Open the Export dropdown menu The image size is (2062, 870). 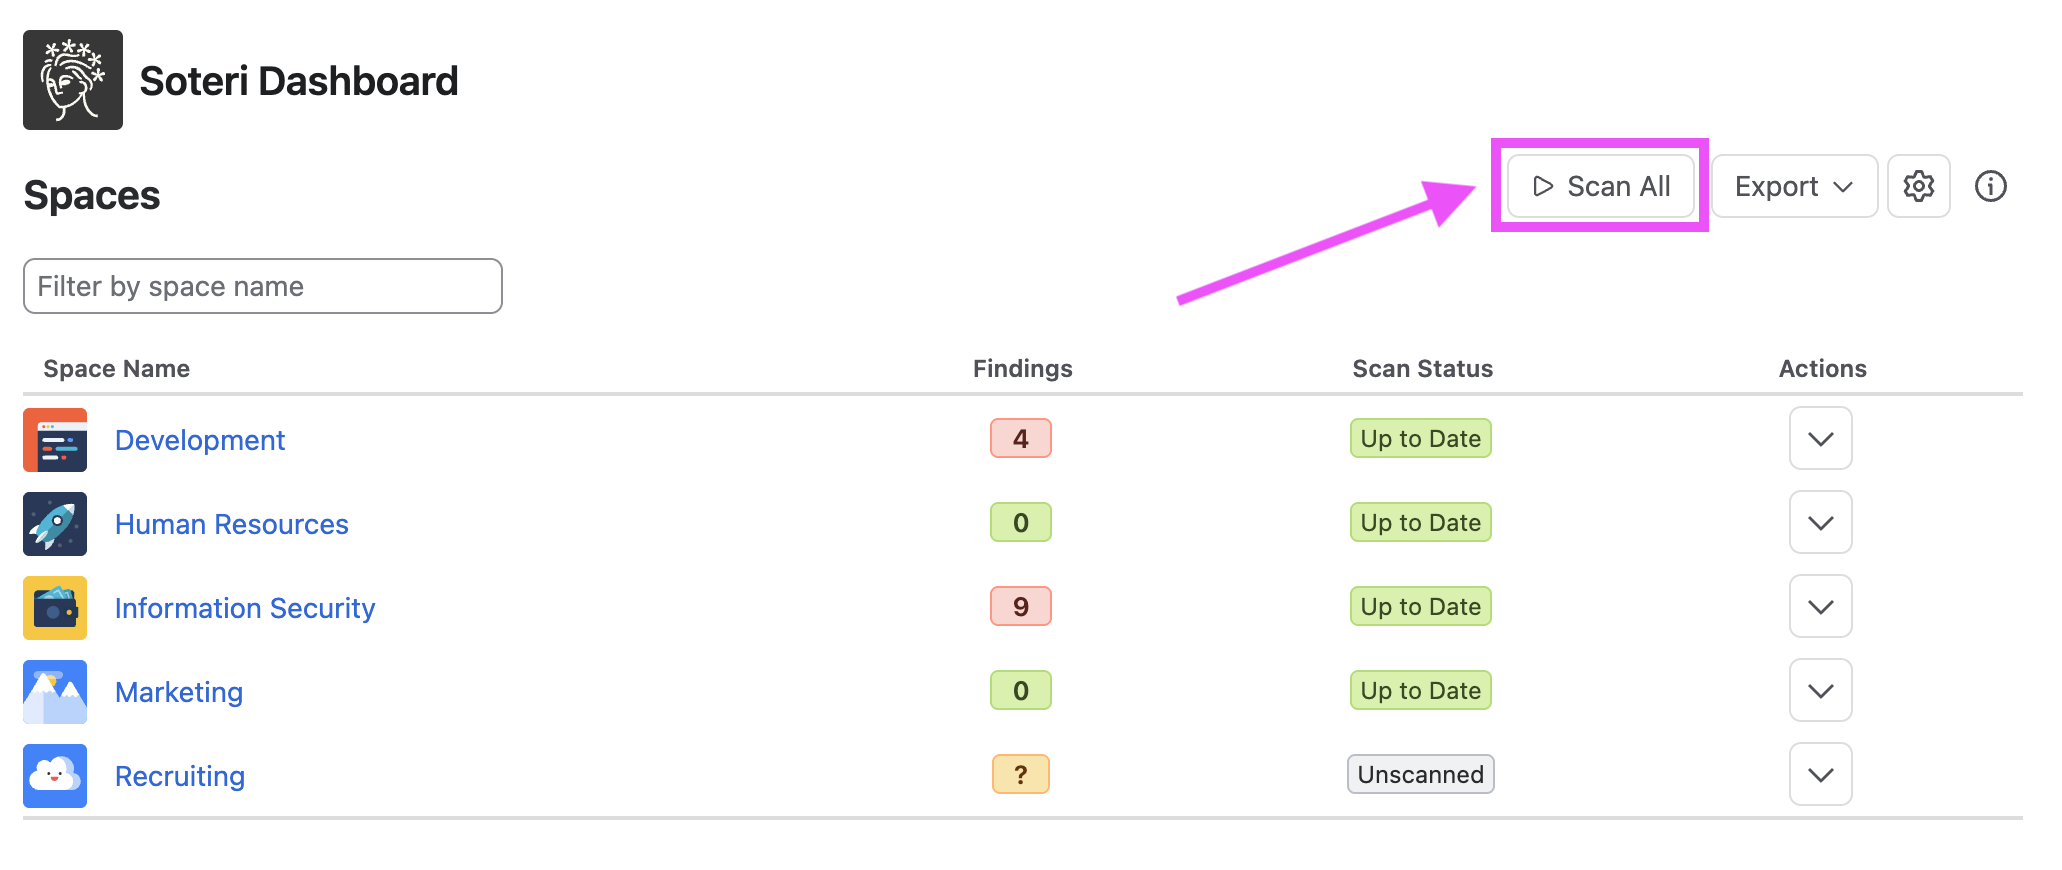1794,186
